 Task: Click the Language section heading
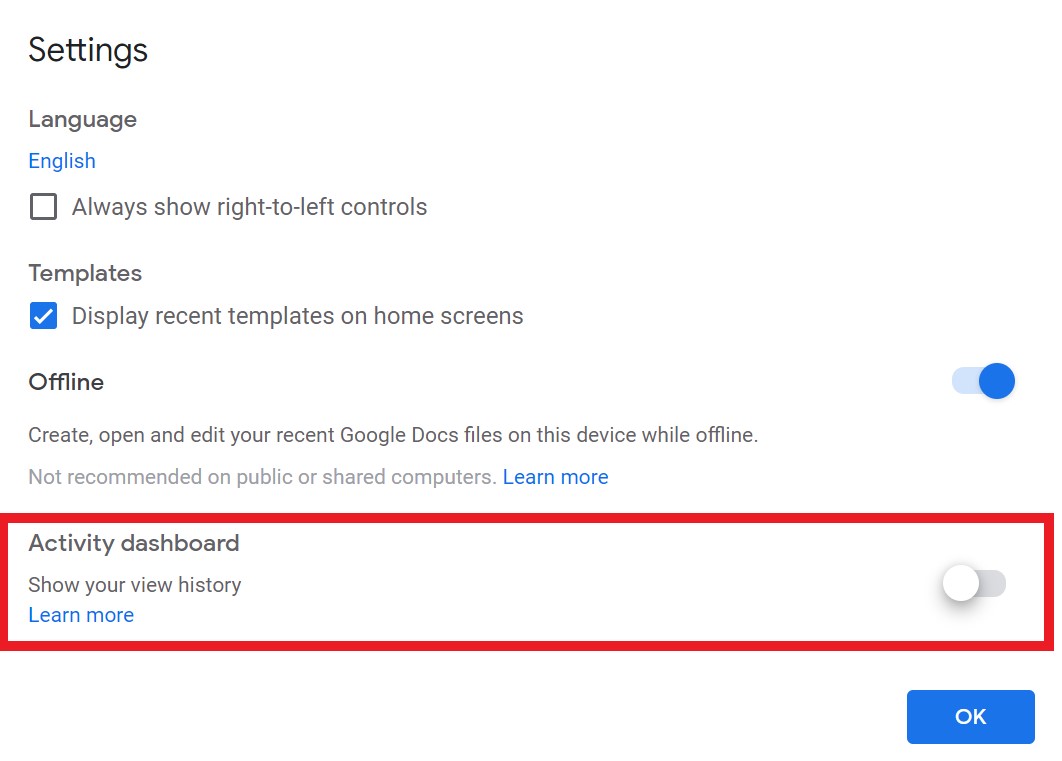(82, 119)
